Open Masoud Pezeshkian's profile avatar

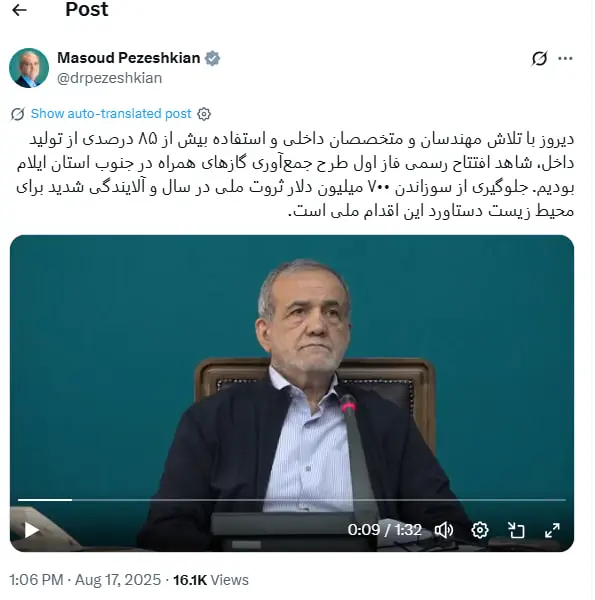29,68
